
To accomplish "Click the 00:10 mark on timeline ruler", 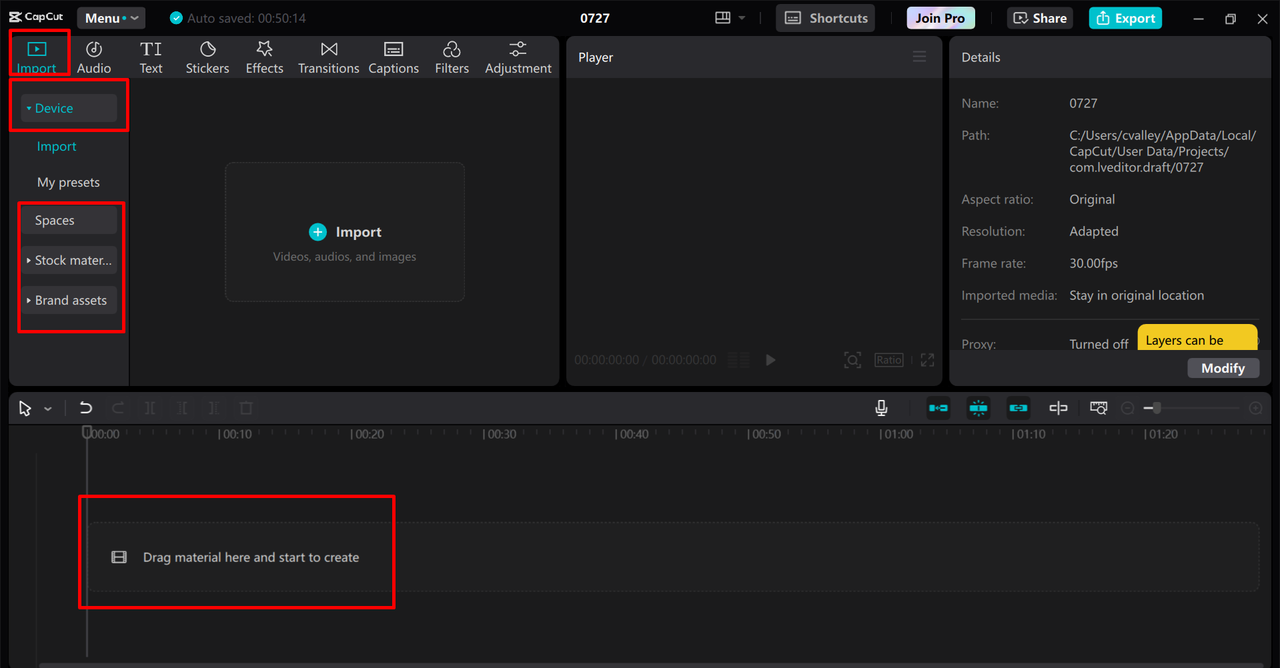I will tap(236, 434).
